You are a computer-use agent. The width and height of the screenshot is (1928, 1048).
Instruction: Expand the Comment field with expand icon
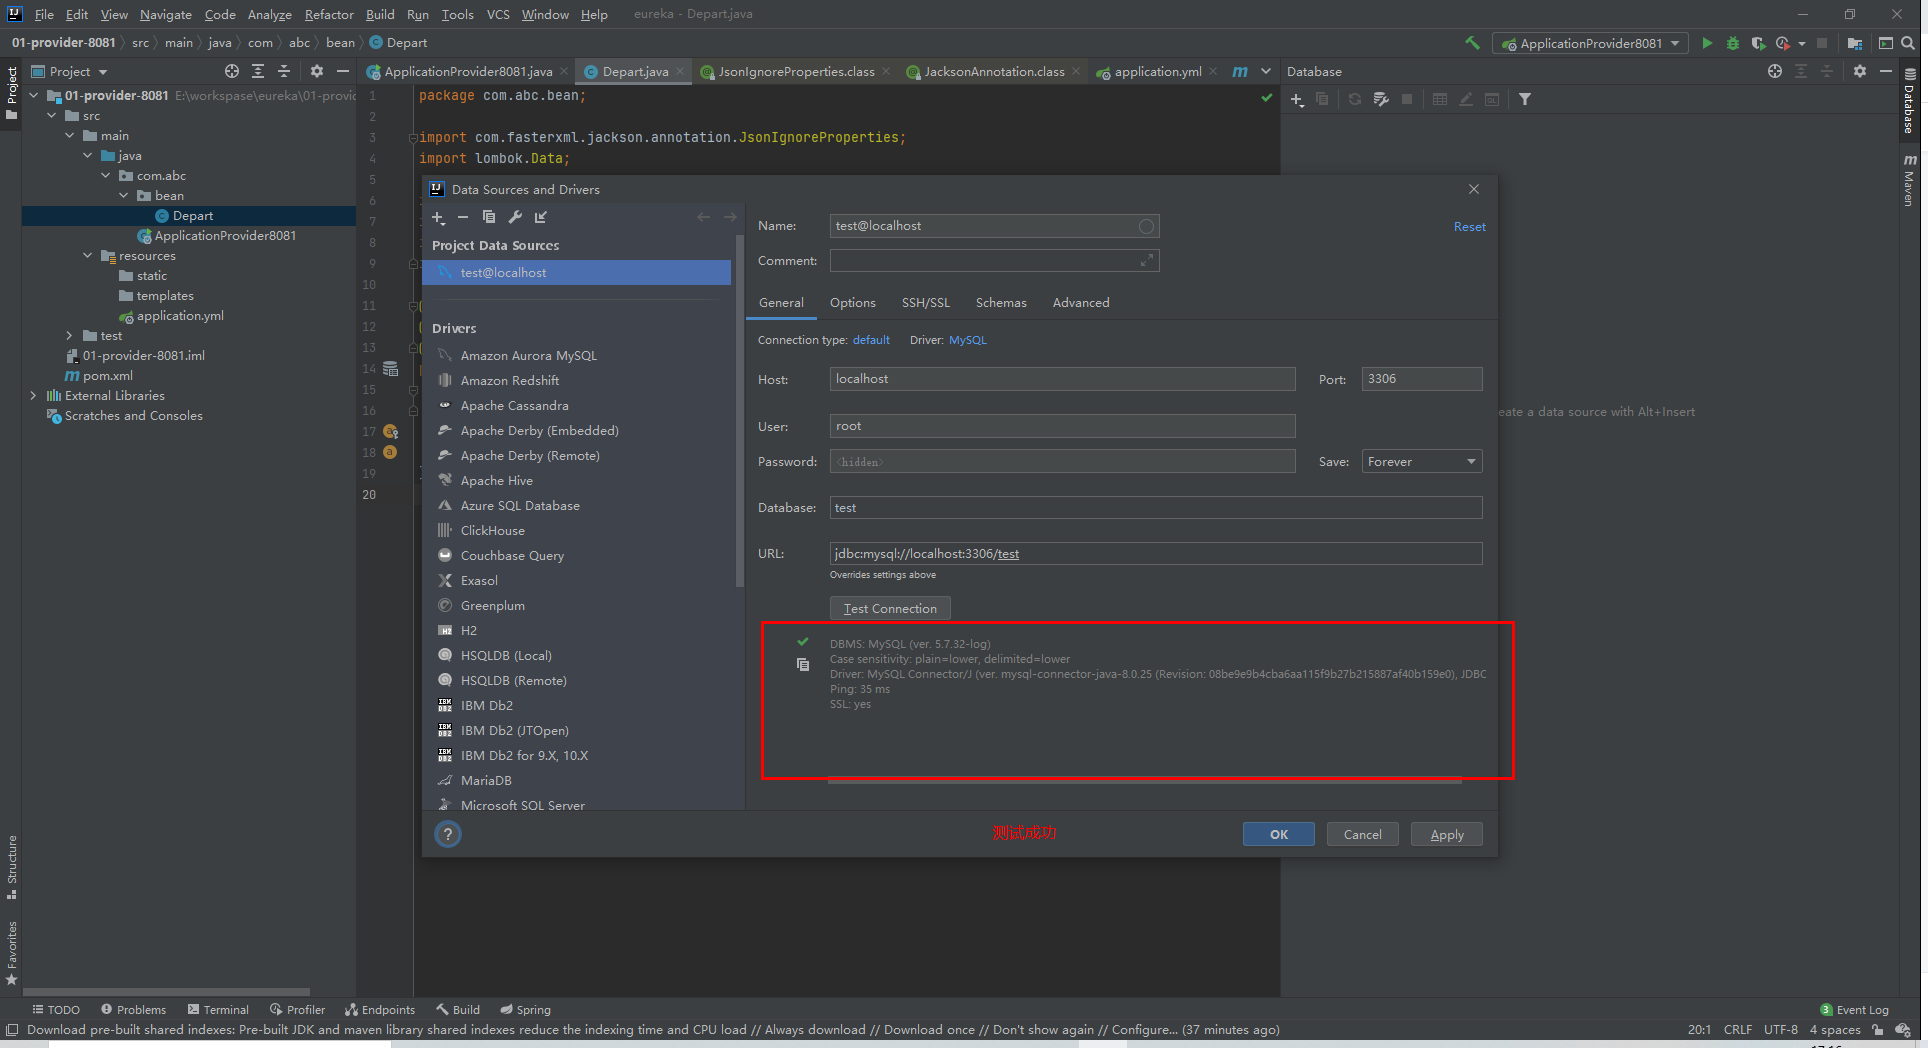pos(1146,261)
